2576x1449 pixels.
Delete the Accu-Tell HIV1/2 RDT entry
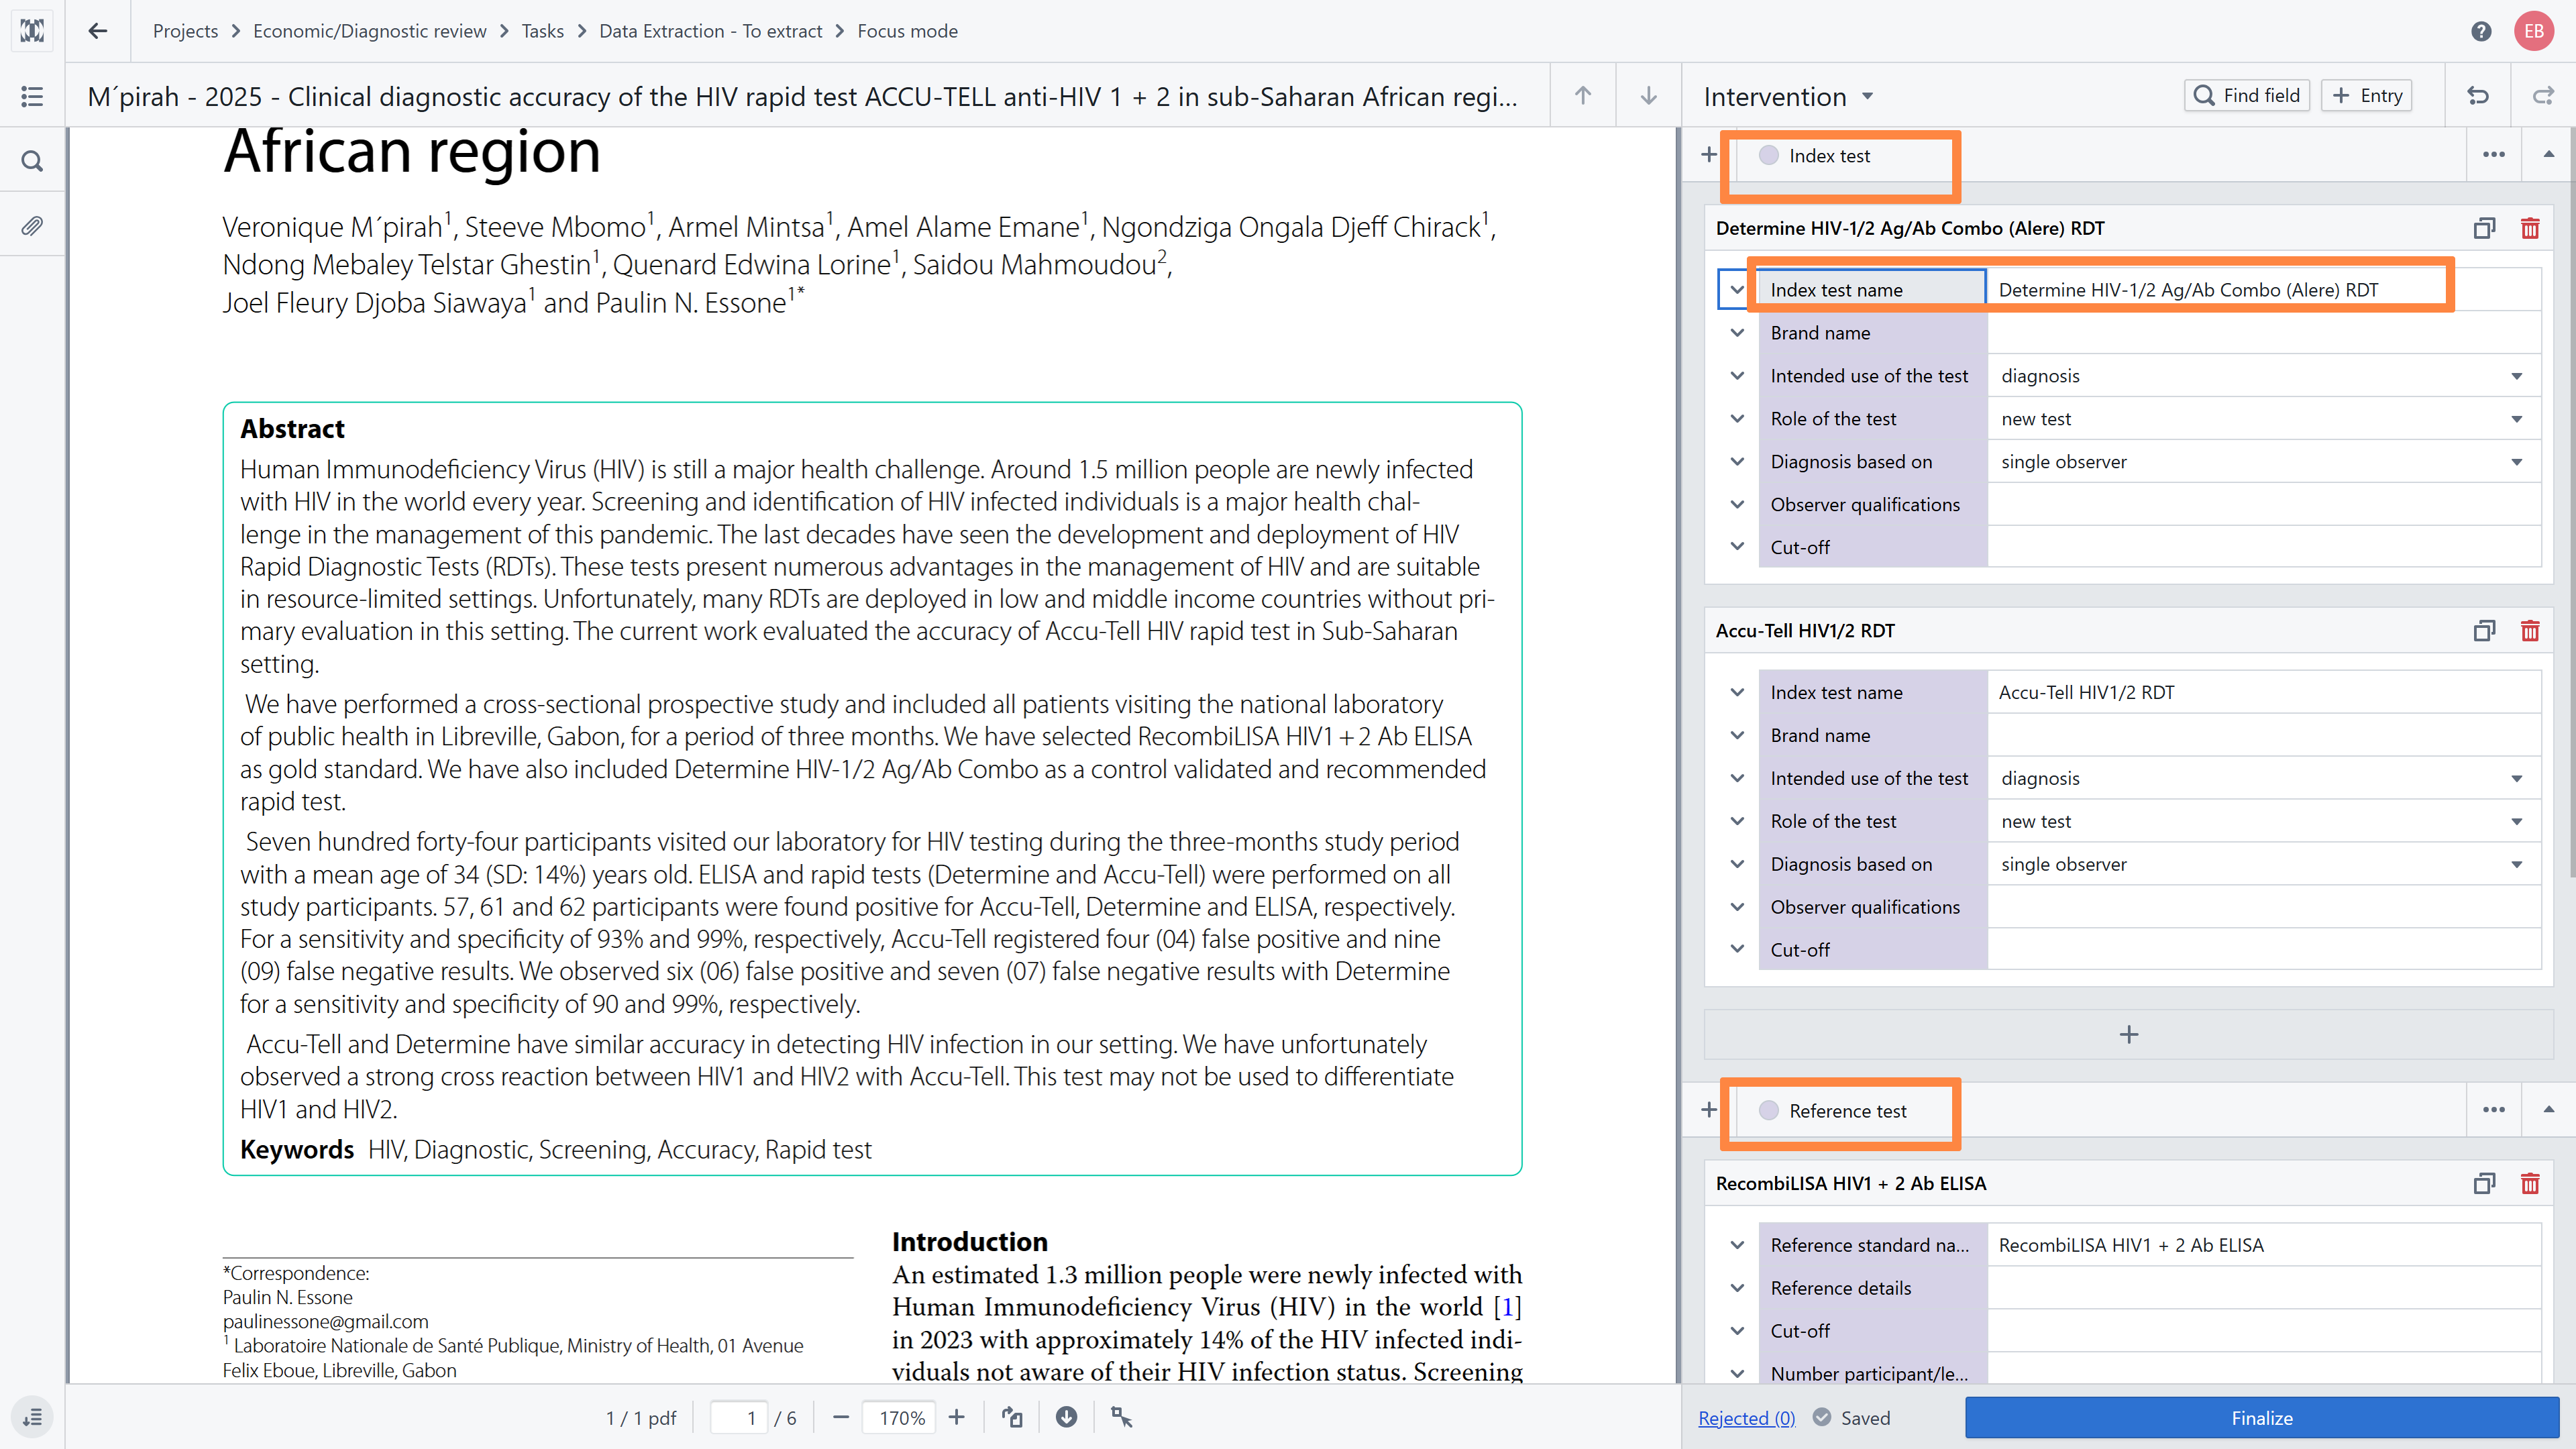(x=2530, y=631)
